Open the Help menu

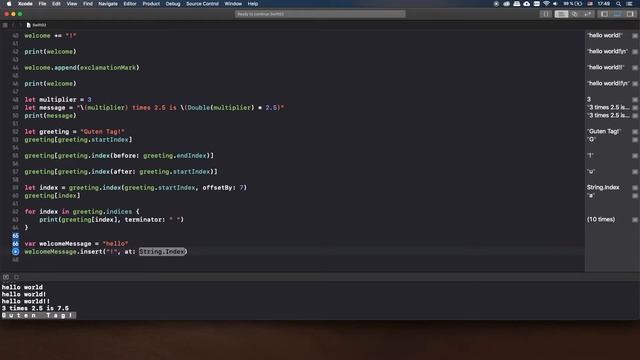click(253, 4)
